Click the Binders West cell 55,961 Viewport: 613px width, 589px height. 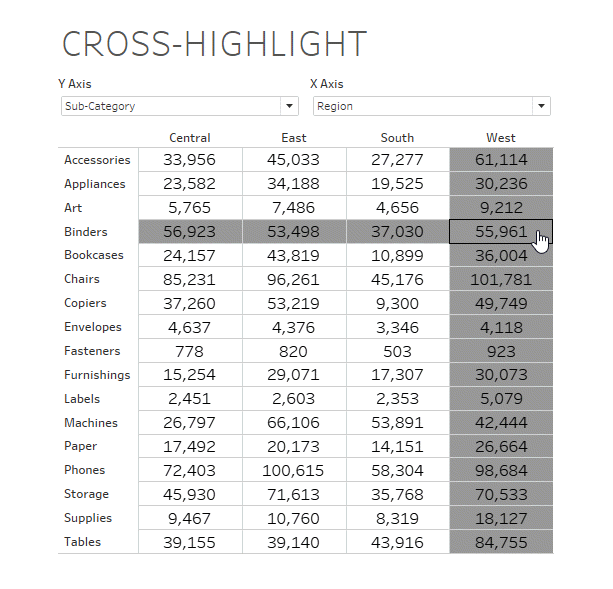point(501,232)
